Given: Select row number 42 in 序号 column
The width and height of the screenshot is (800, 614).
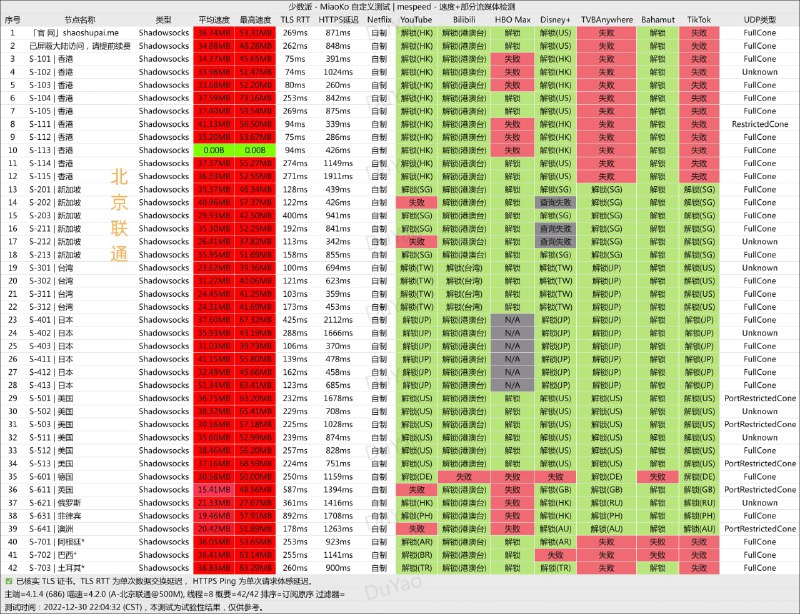Looking at the screenshot, I should coord(13,568).
